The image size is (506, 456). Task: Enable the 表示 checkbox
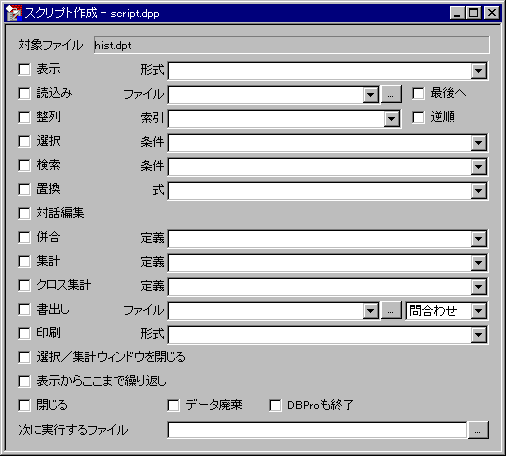click(x=24, y=70)
